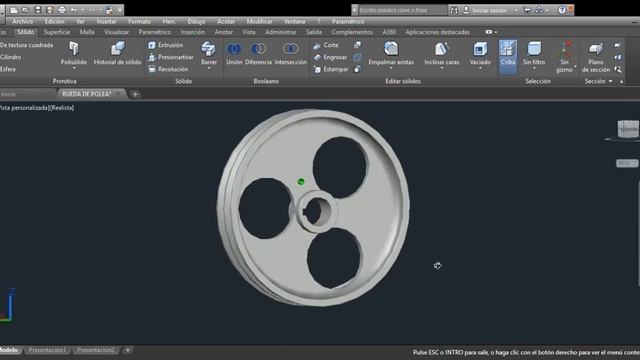The height and width of the screenshot is (360, 640).
Task: Click the Save As icon in quick access toolbar
Action: 50,10
